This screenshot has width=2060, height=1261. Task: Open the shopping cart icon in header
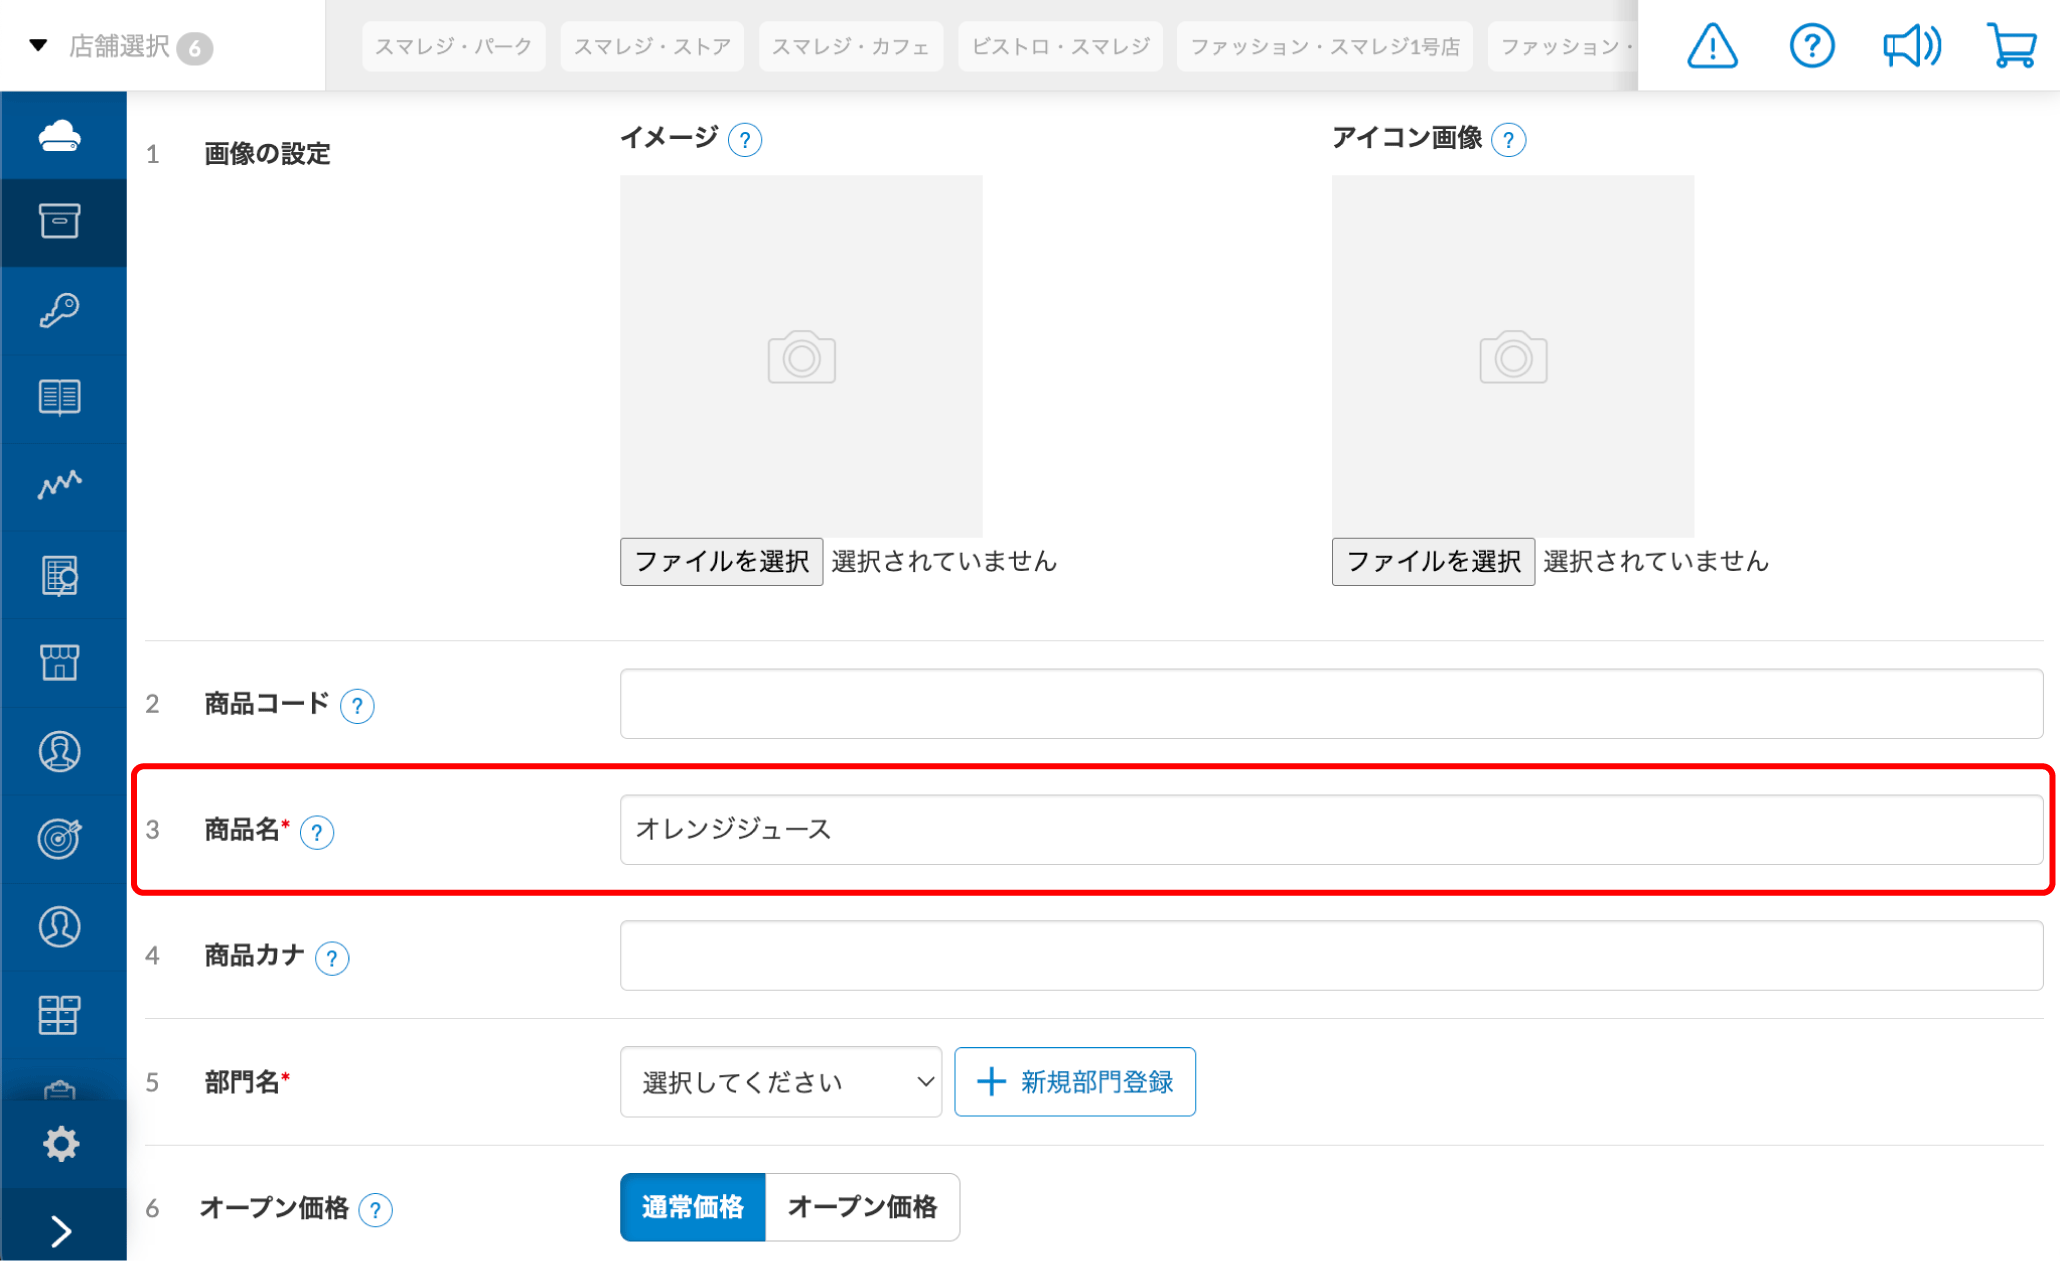pos(2012,45)
